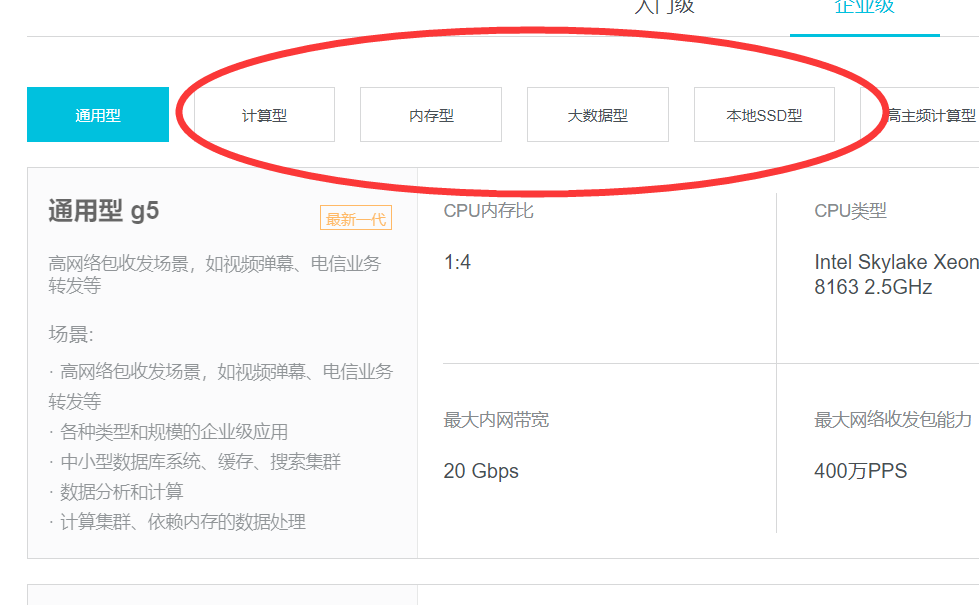
Task: Open the 计算型 instance category
Action: 264,115
